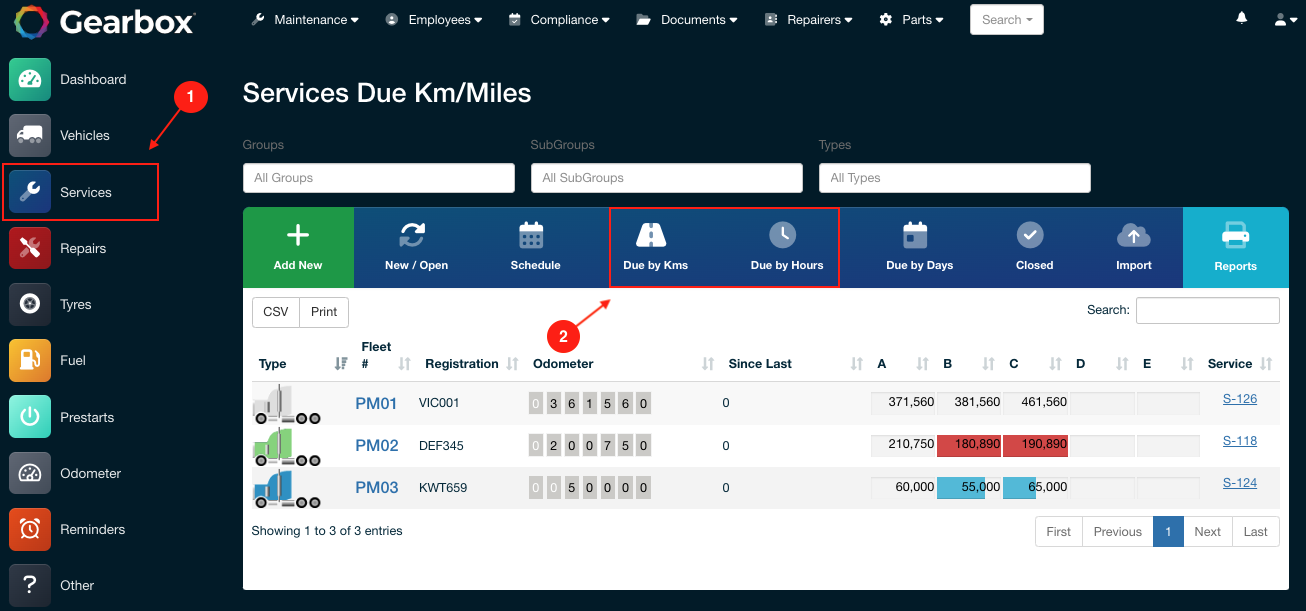Open the All Types filter dropdown

[x=954, y=178]
